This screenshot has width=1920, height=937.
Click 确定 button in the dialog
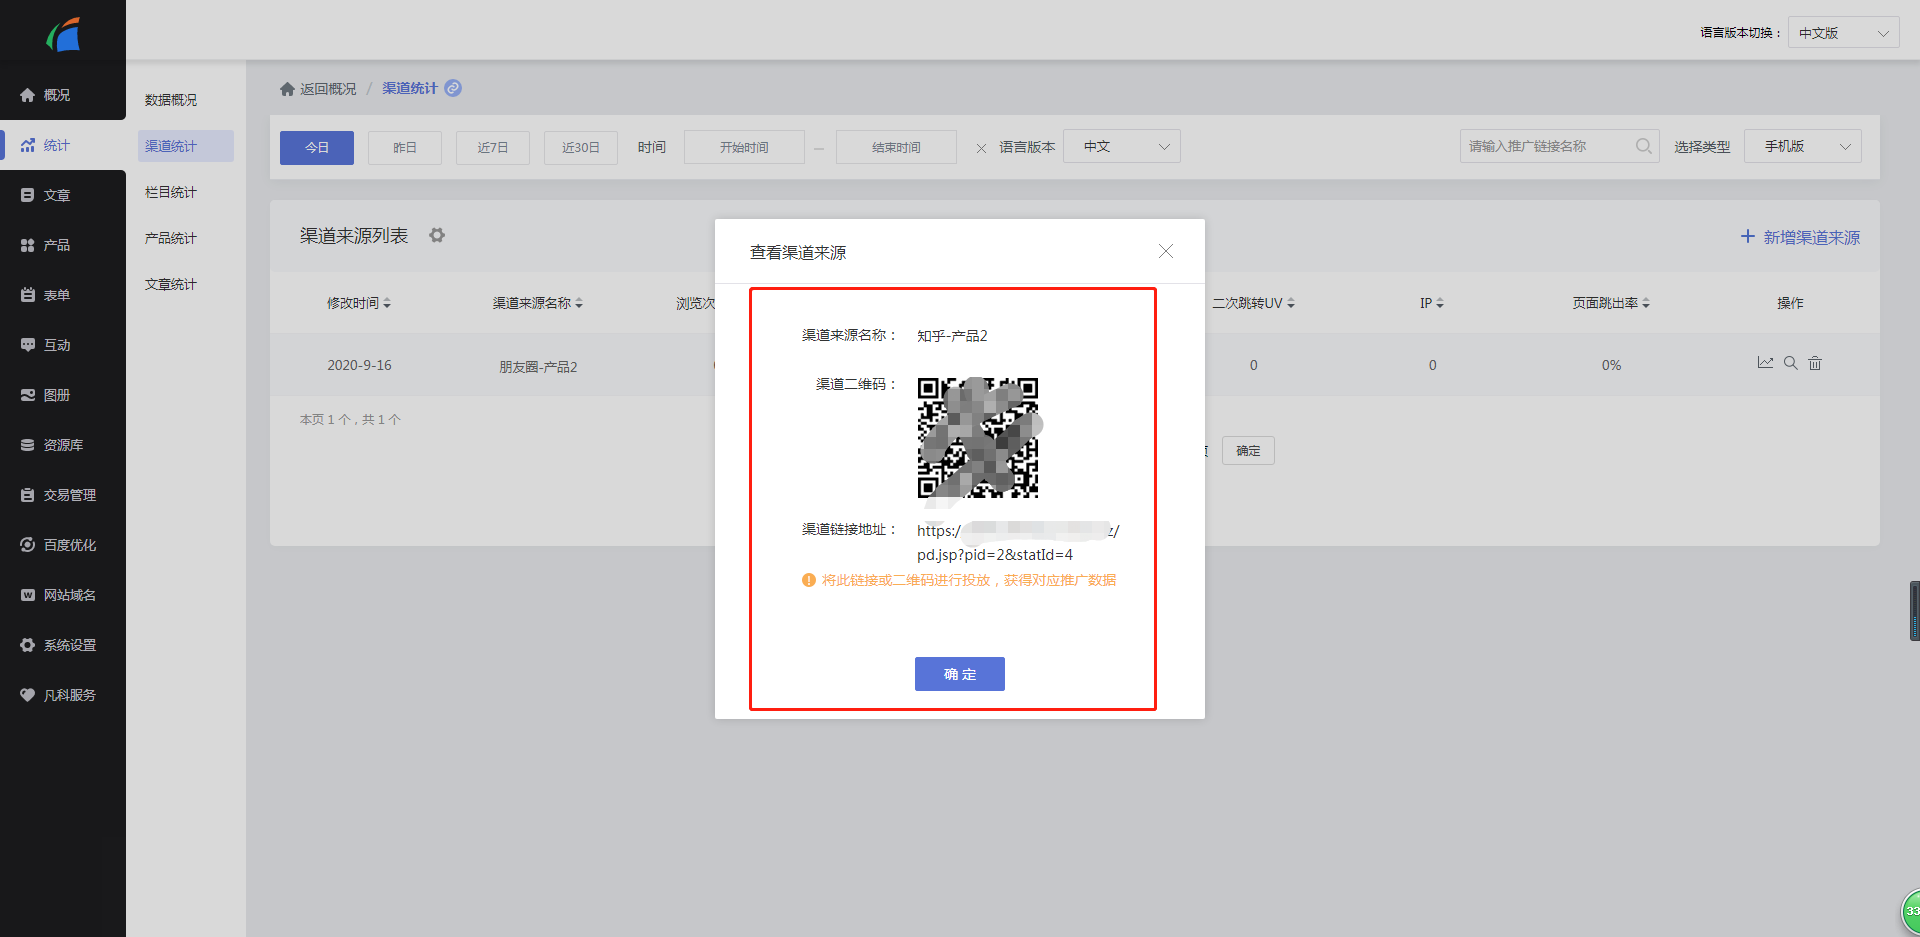(960, 674)
